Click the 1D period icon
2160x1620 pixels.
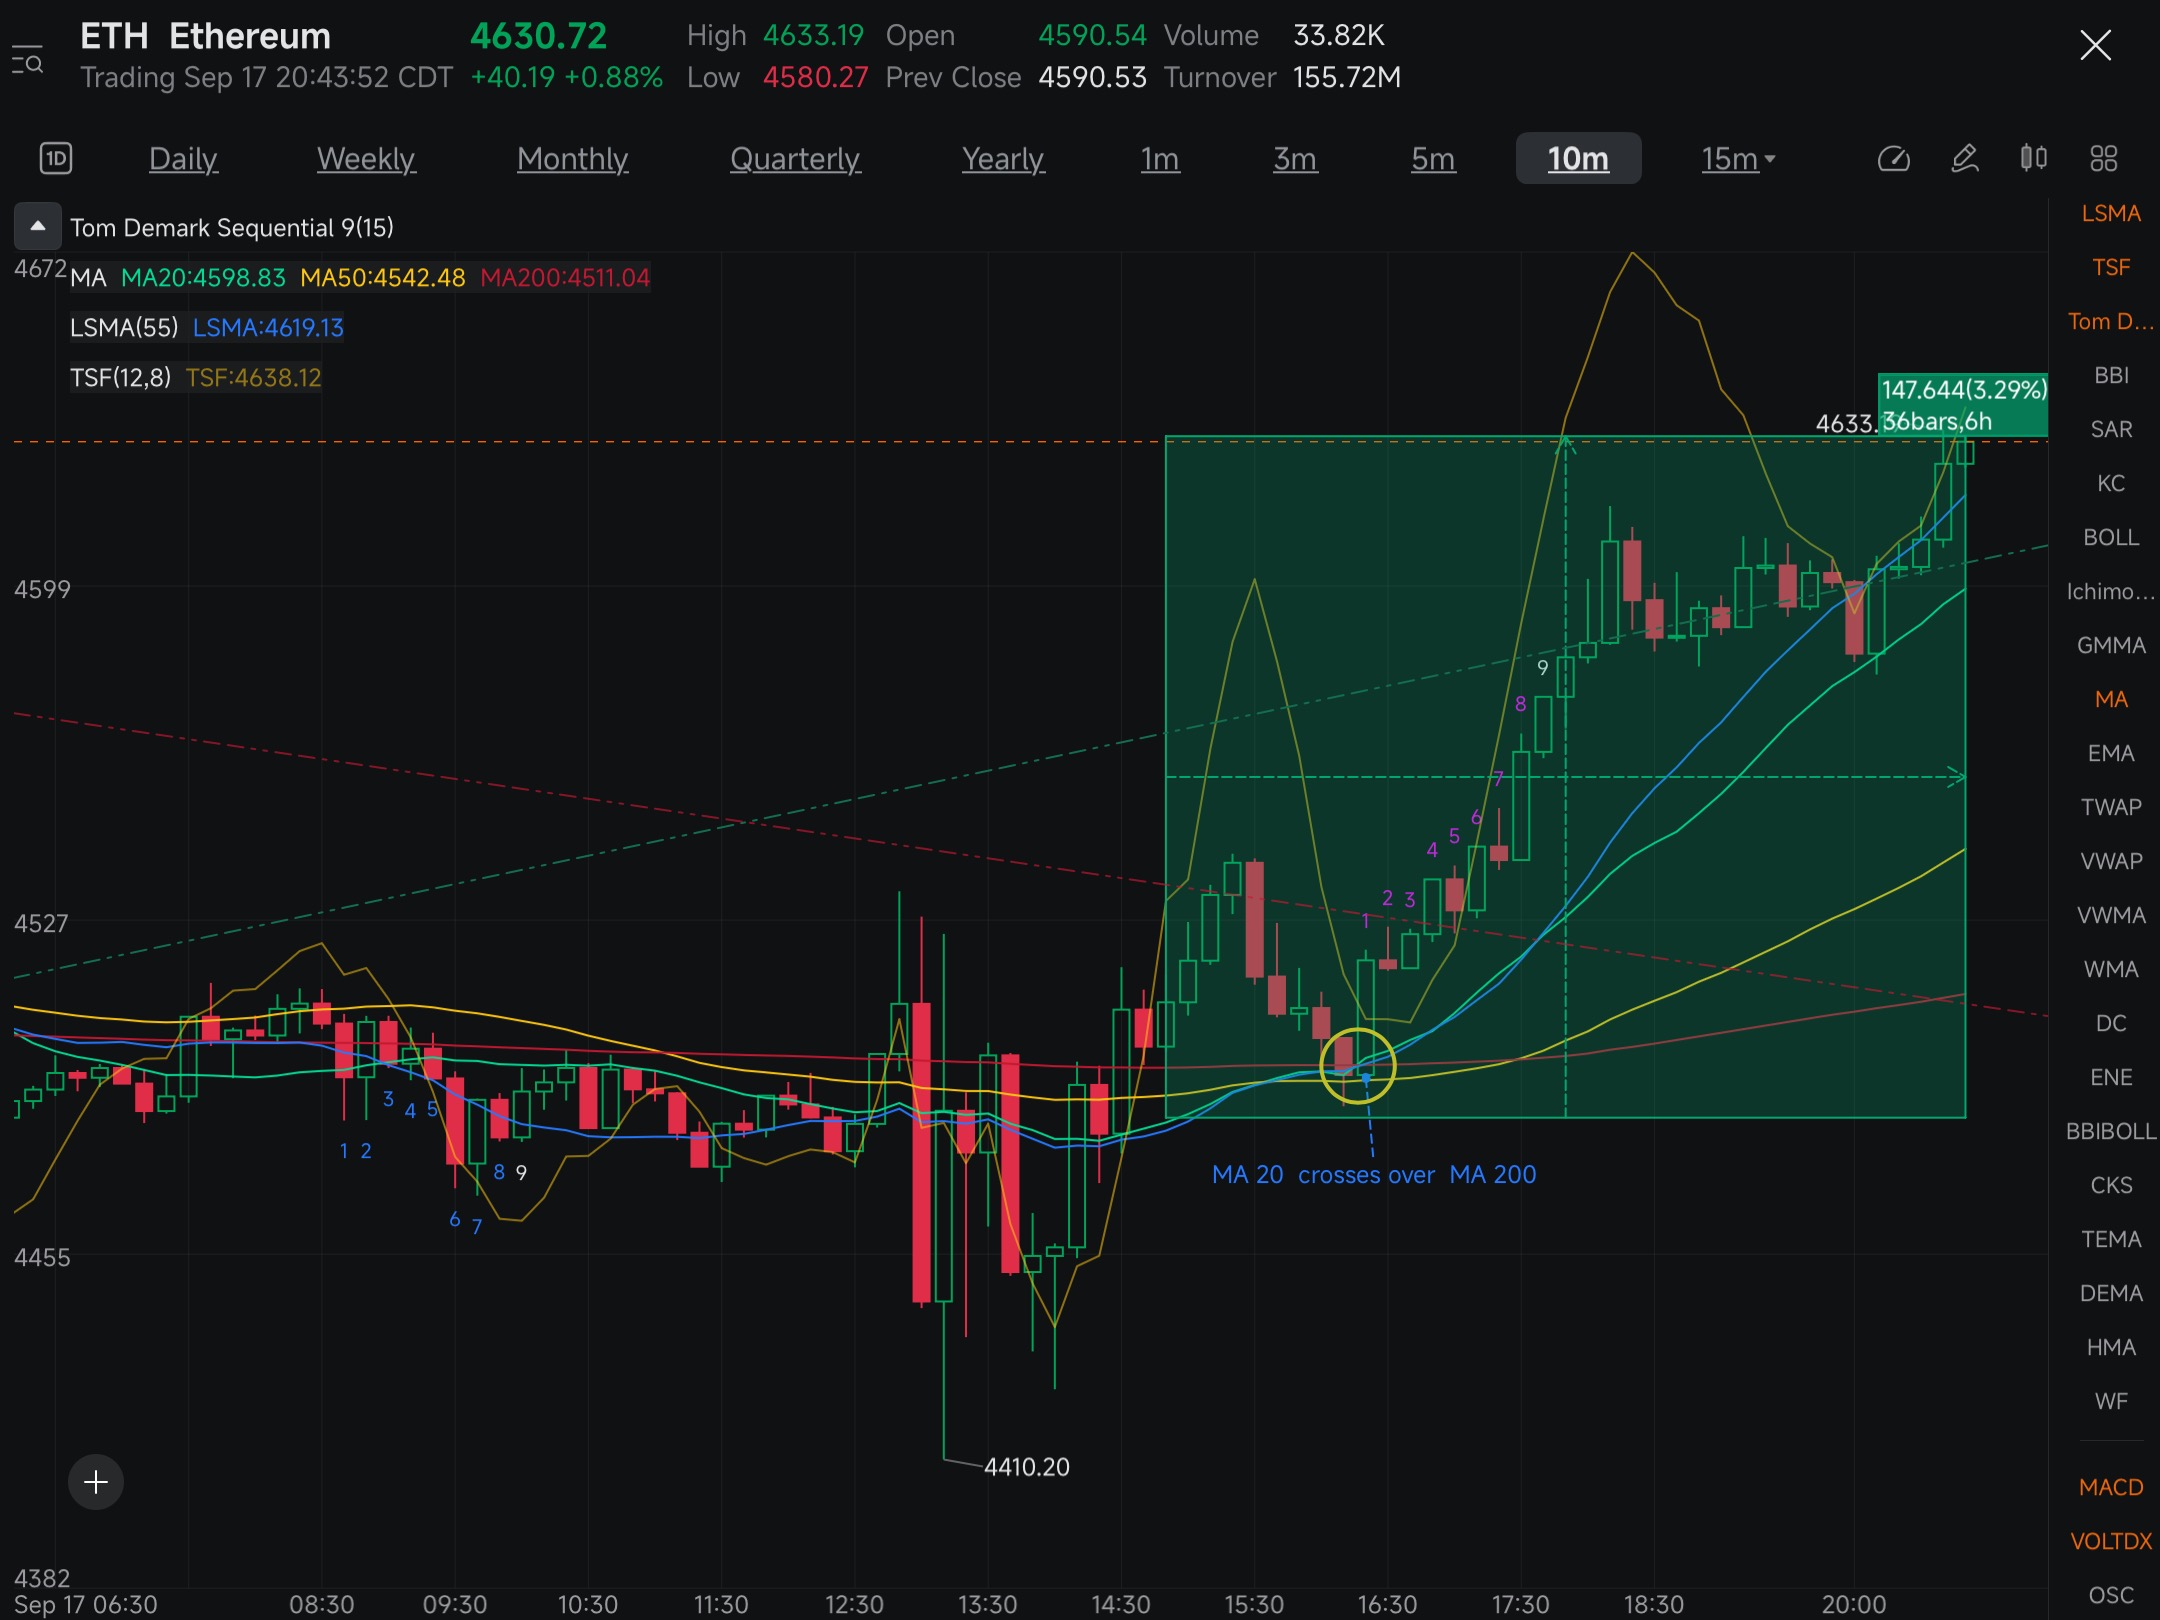click(55, 158)
